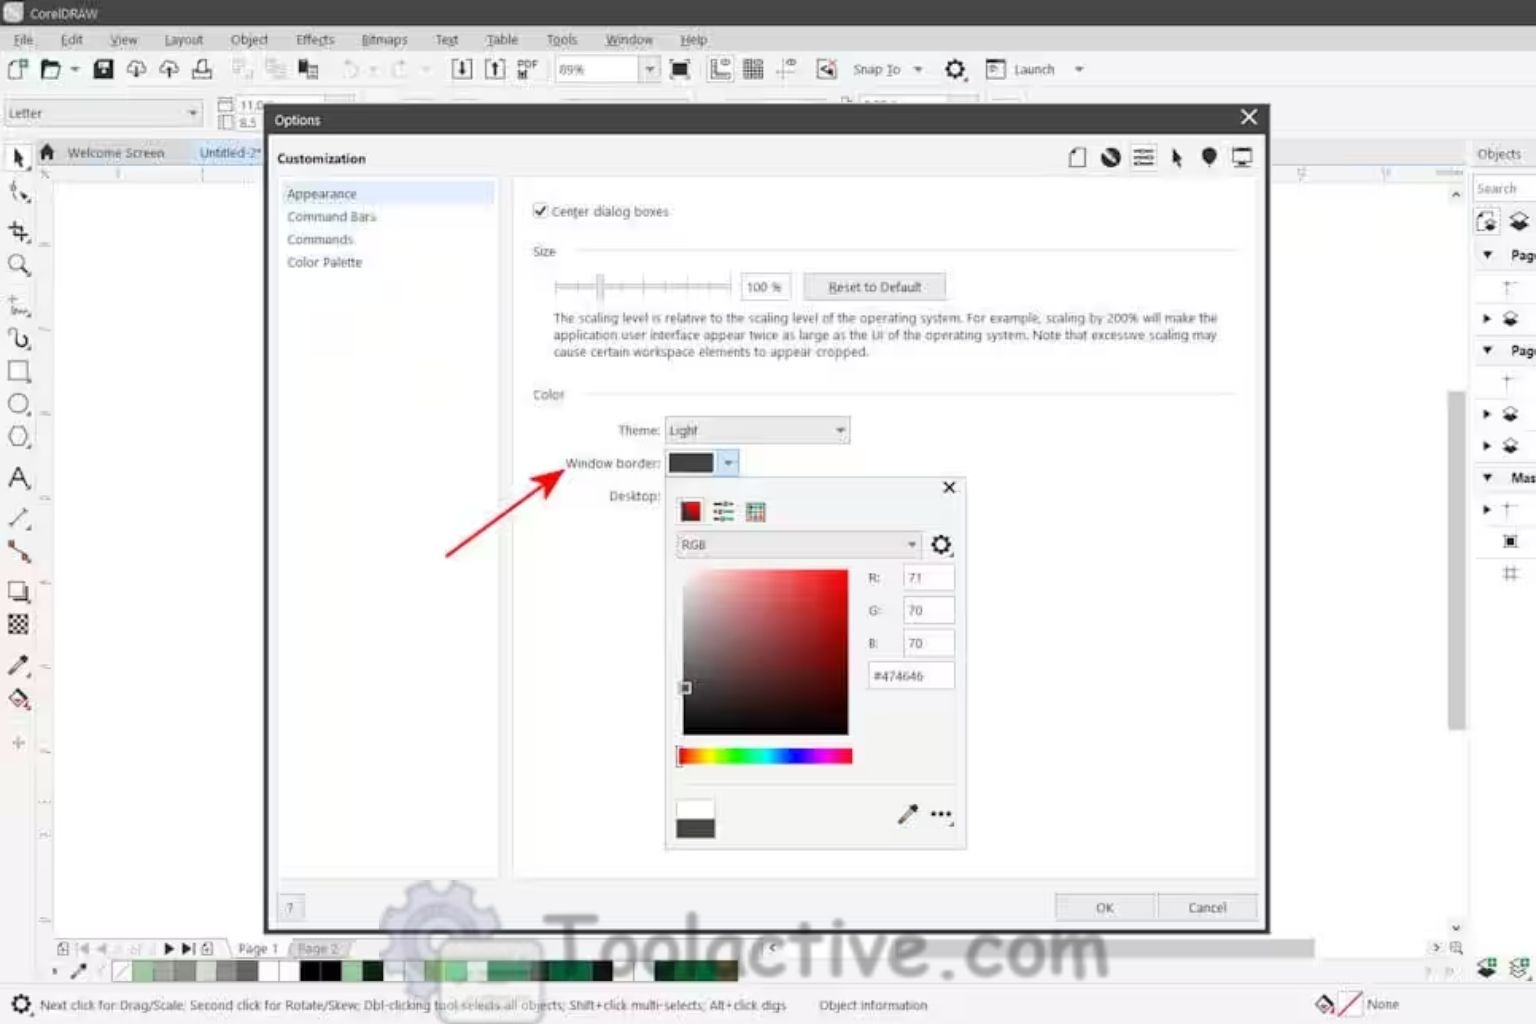1536x1024 pixels.
Task: Switch to the color sliders view icon
Action: (x=723, y=510)
